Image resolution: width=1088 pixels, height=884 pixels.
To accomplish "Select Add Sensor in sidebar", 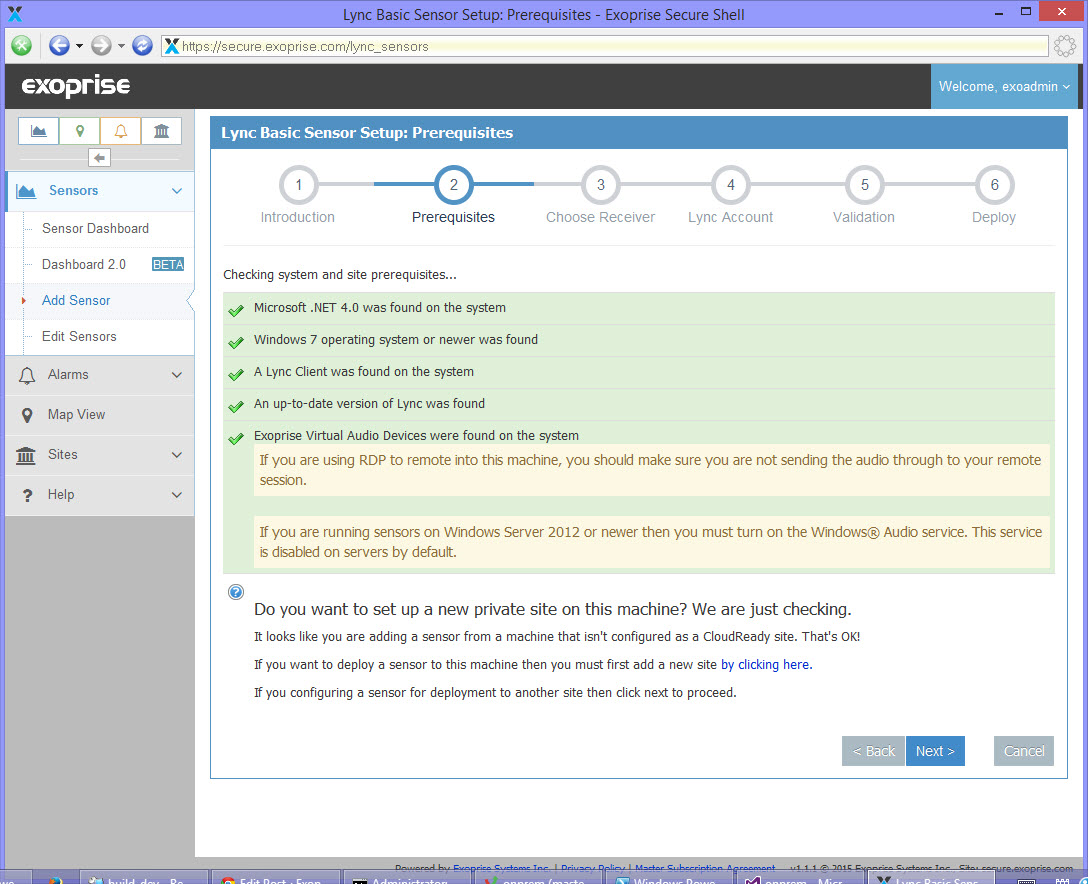I will pos(76,300).
